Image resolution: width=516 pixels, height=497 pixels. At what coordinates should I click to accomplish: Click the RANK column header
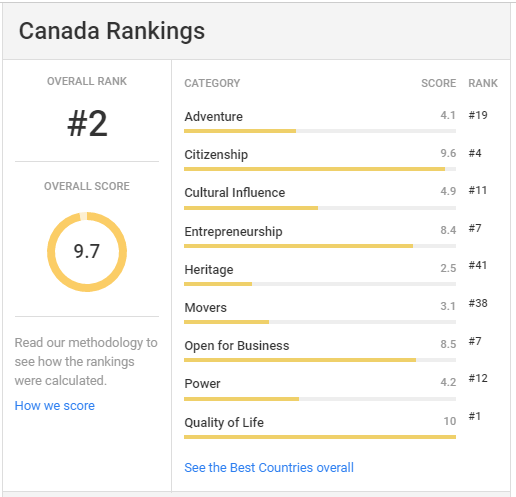tap(483, 83)
